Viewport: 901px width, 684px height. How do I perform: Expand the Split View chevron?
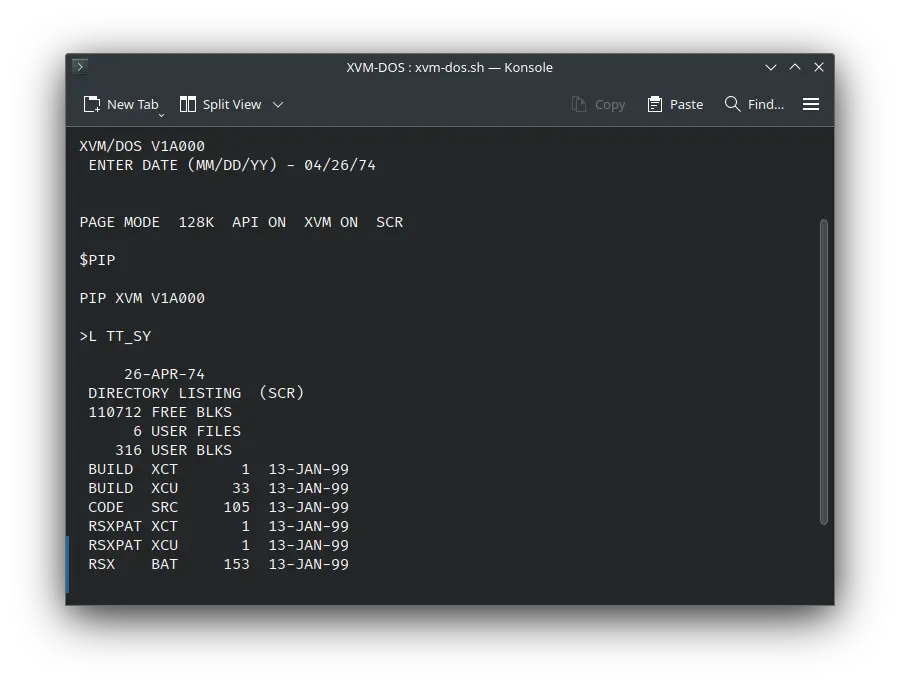coord(278,103)
